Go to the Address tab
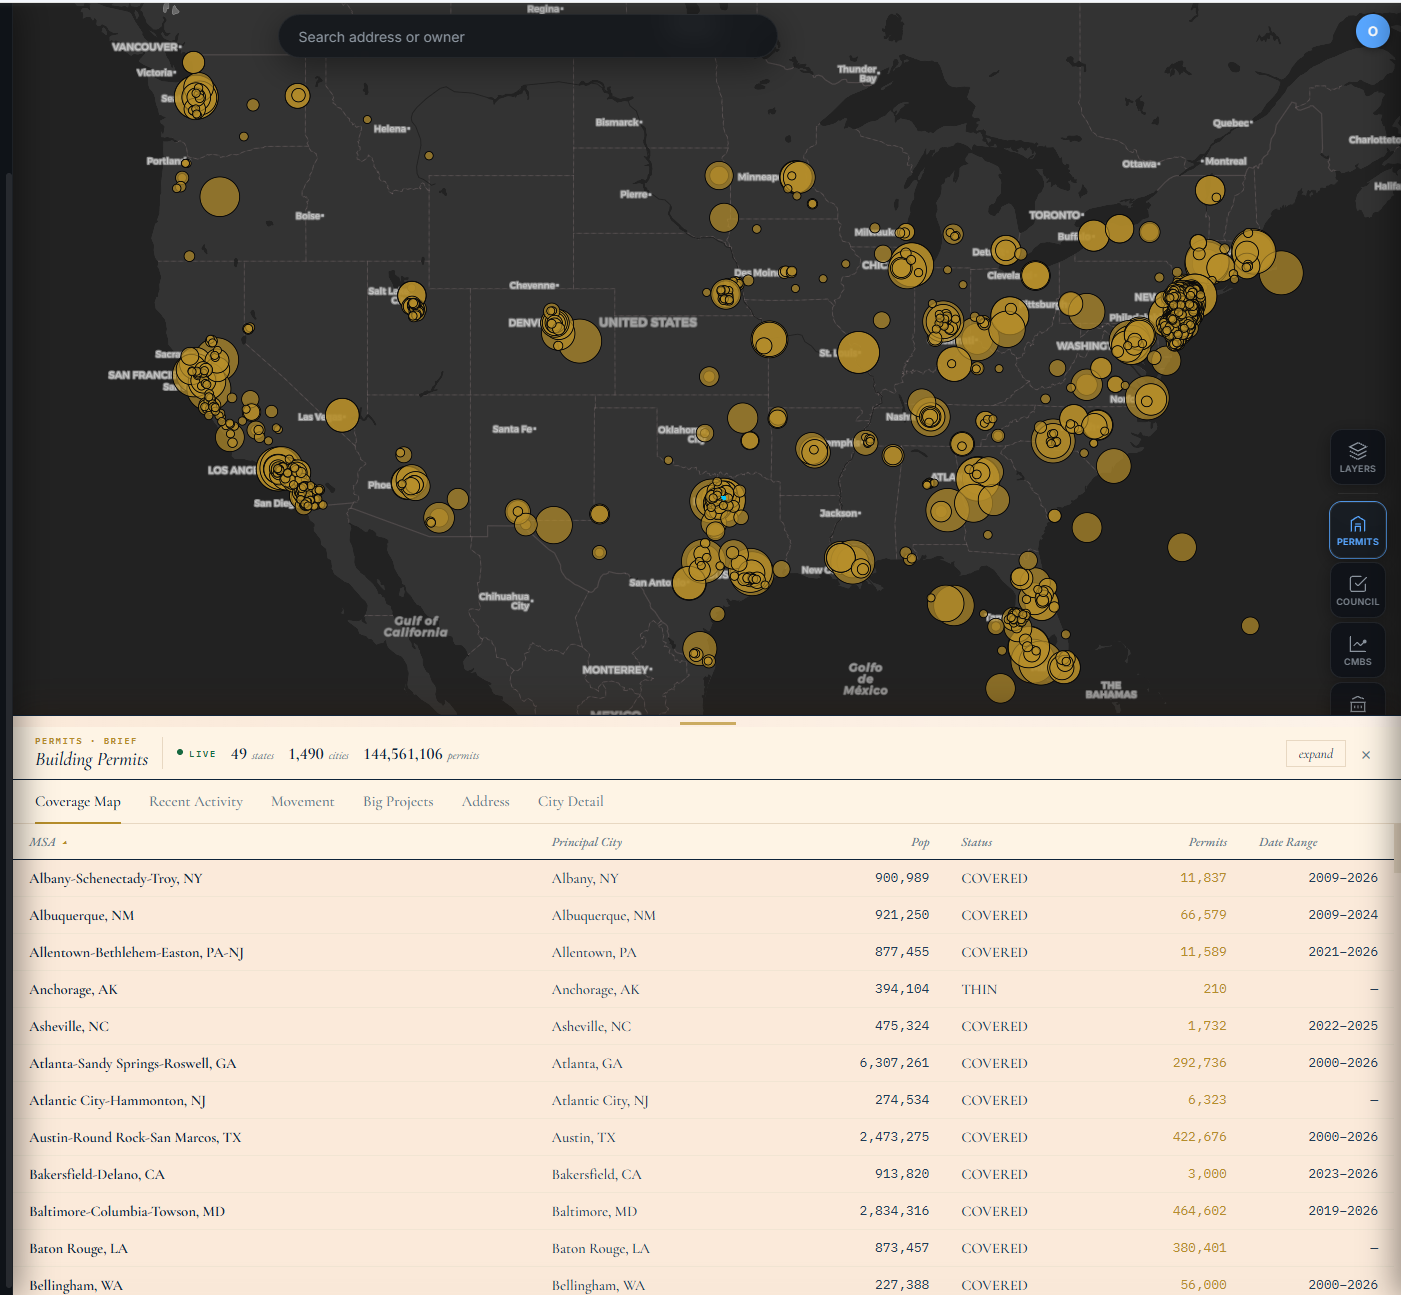 [x=486, y=802]
